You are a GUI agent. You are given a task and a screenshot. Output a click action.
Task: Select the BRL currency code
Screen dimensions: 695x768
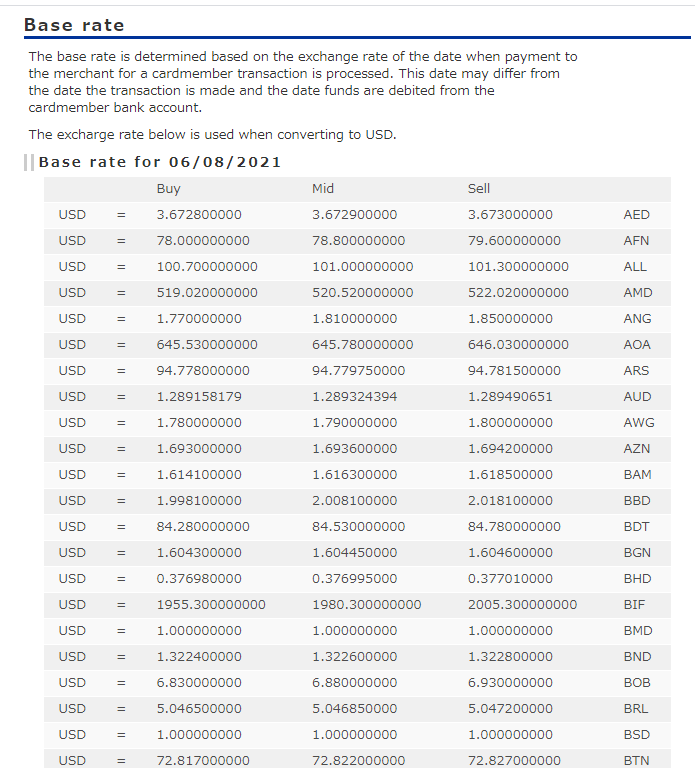[635, 708]
